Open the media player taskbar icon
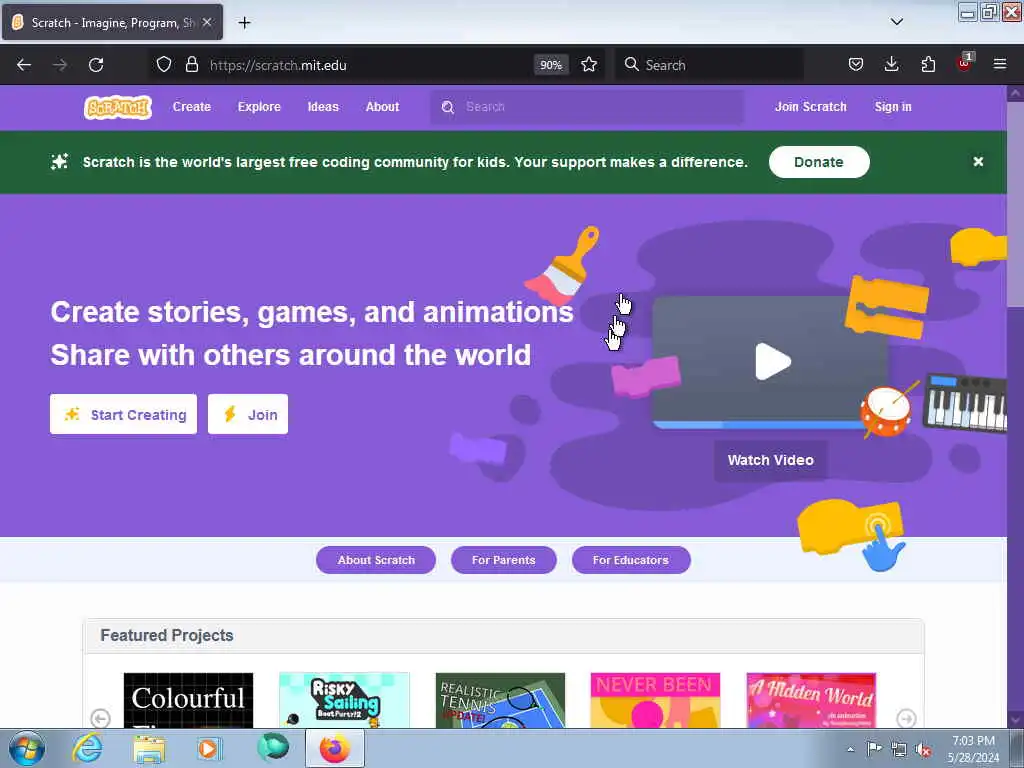 coord(210,748)
